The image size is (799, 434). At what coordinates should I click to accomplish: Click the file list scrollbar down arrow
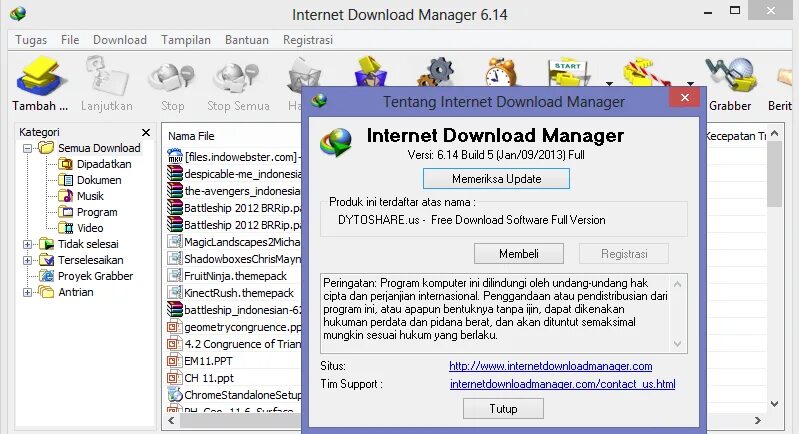click(775, 404)
